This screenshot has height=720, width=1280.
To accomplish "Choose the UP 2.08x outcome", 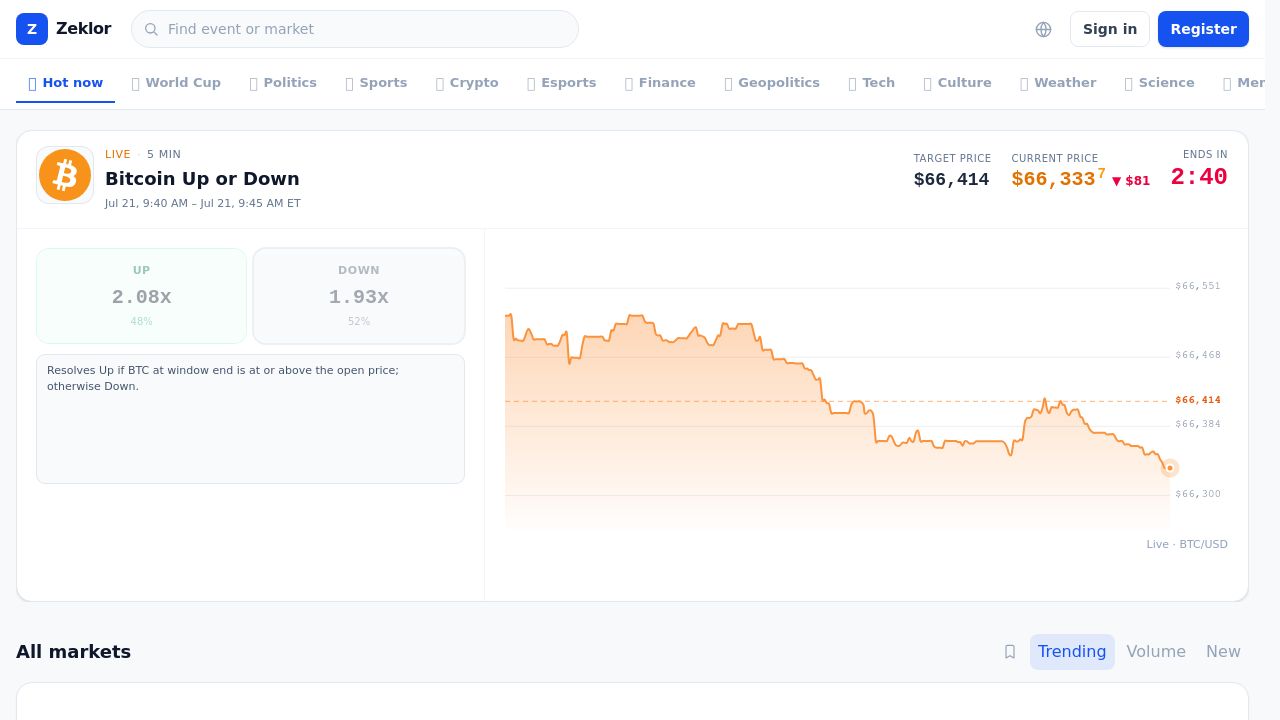I will click(141, 296).
